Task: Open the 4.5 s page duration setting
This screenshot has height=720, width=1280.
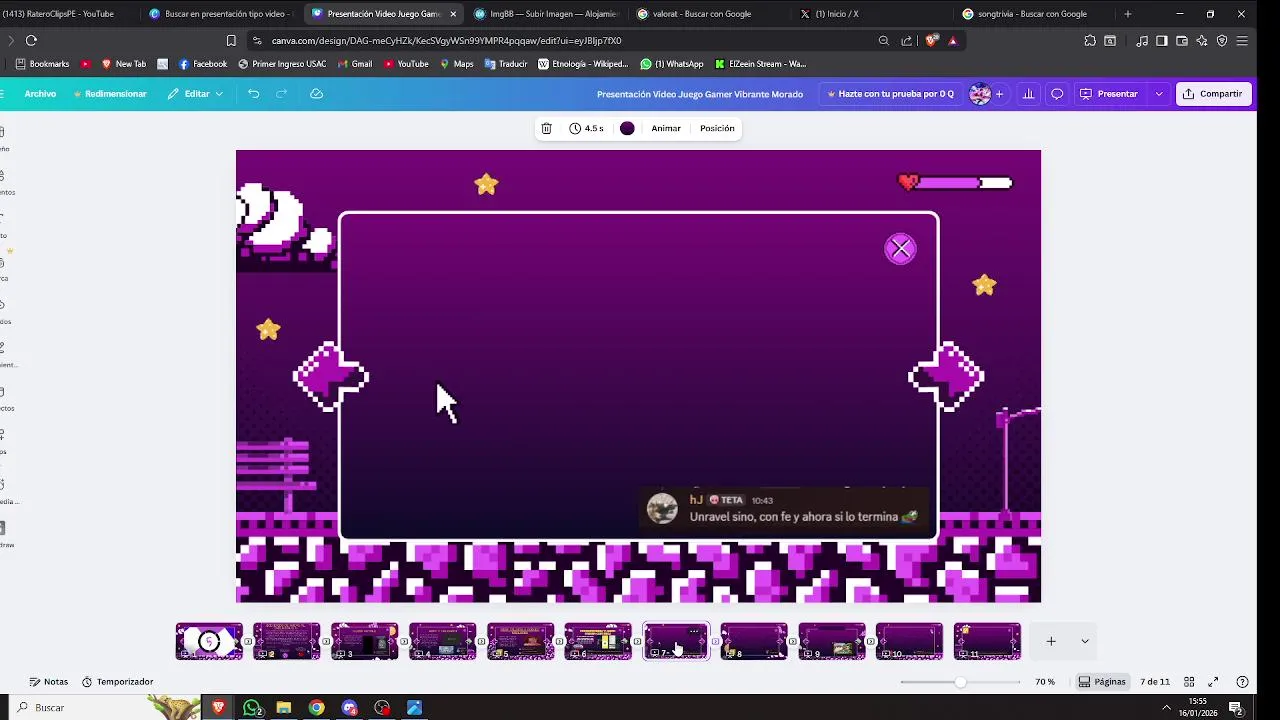Action: coord(586,128)
